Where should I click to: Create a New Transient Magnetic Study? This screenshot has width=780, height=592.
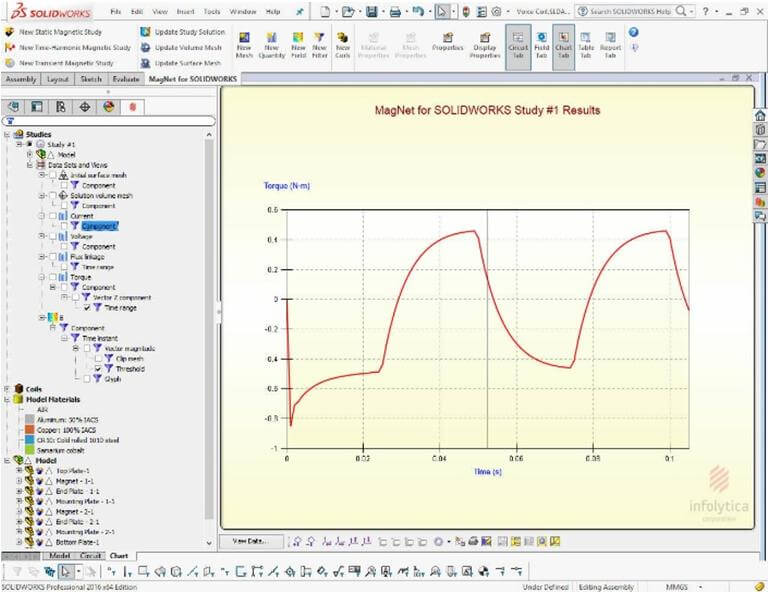pos(59,63)
